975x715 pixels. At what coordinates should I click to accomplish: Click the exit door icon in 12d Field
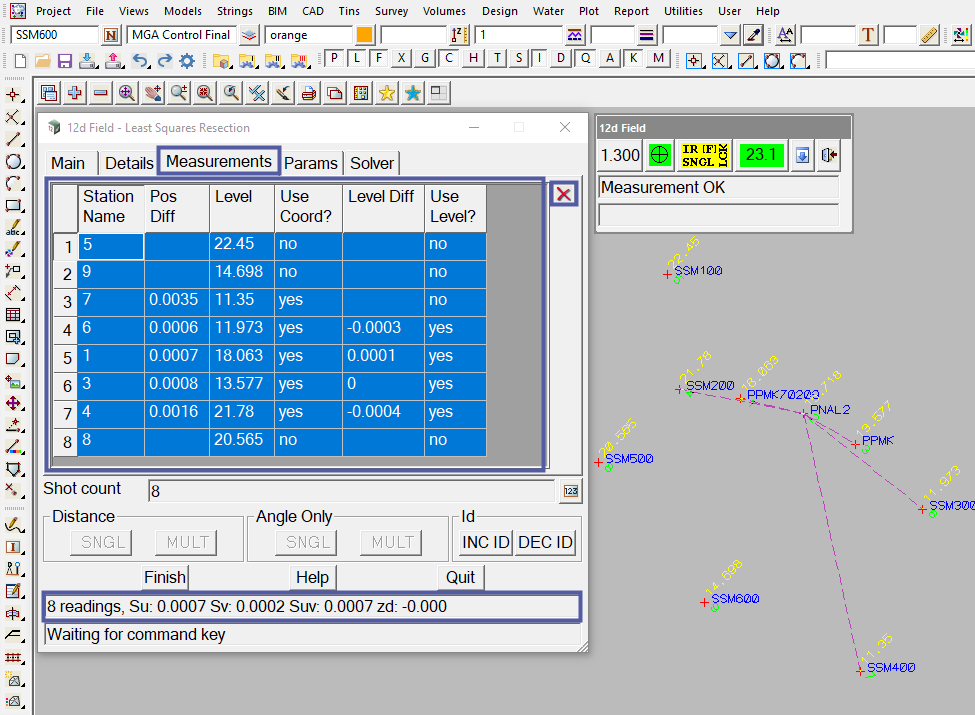pyautogui.click(x=828, y=155)
